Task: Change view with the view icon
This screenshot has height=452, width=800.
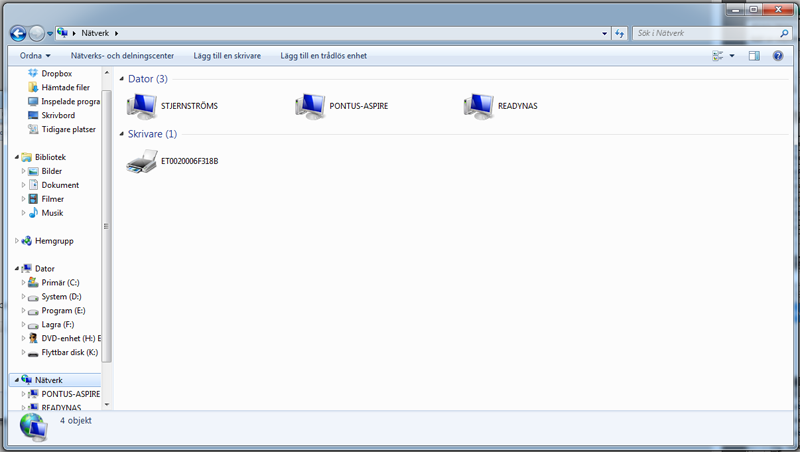Action: 718,56
